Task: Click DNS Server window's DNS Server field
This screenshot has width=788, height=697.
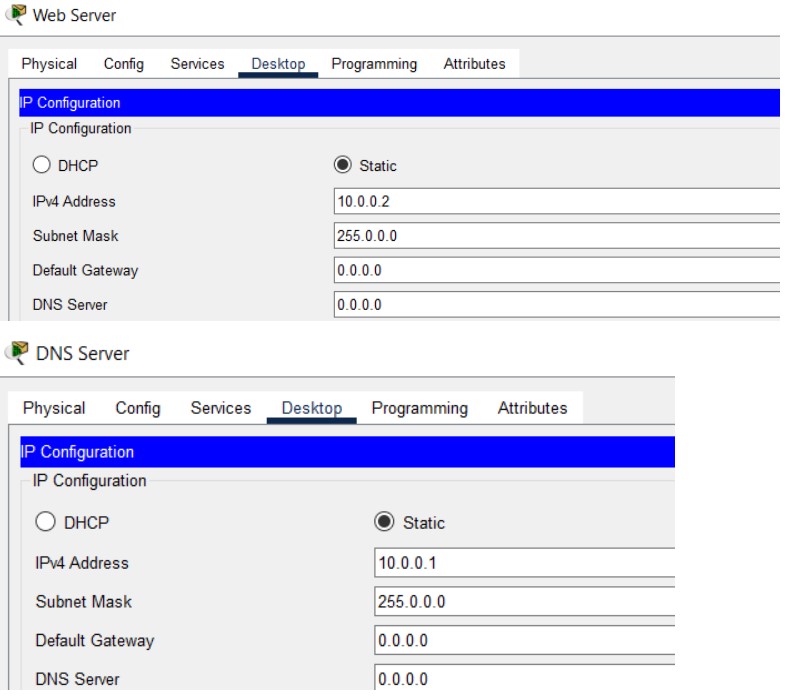Action: [525, 677]
